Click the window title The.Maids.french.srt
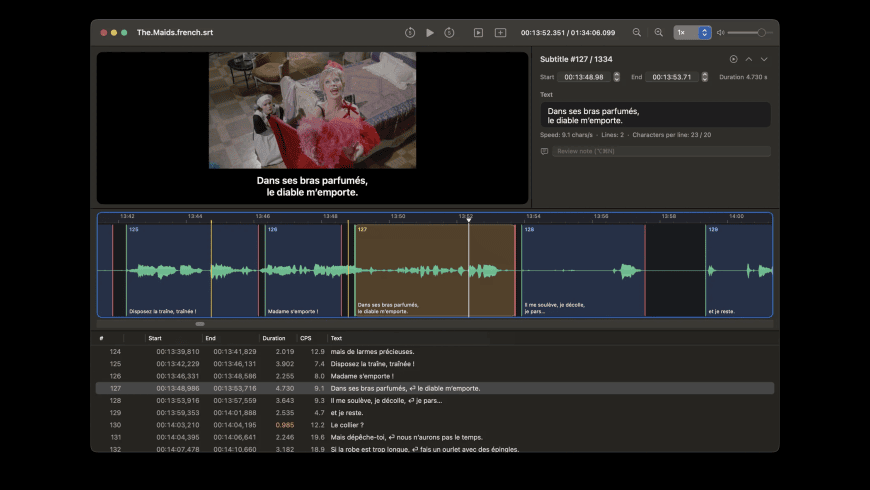Image resolution: width=870 pixels, height=490 pixels. tap(175, 32)
